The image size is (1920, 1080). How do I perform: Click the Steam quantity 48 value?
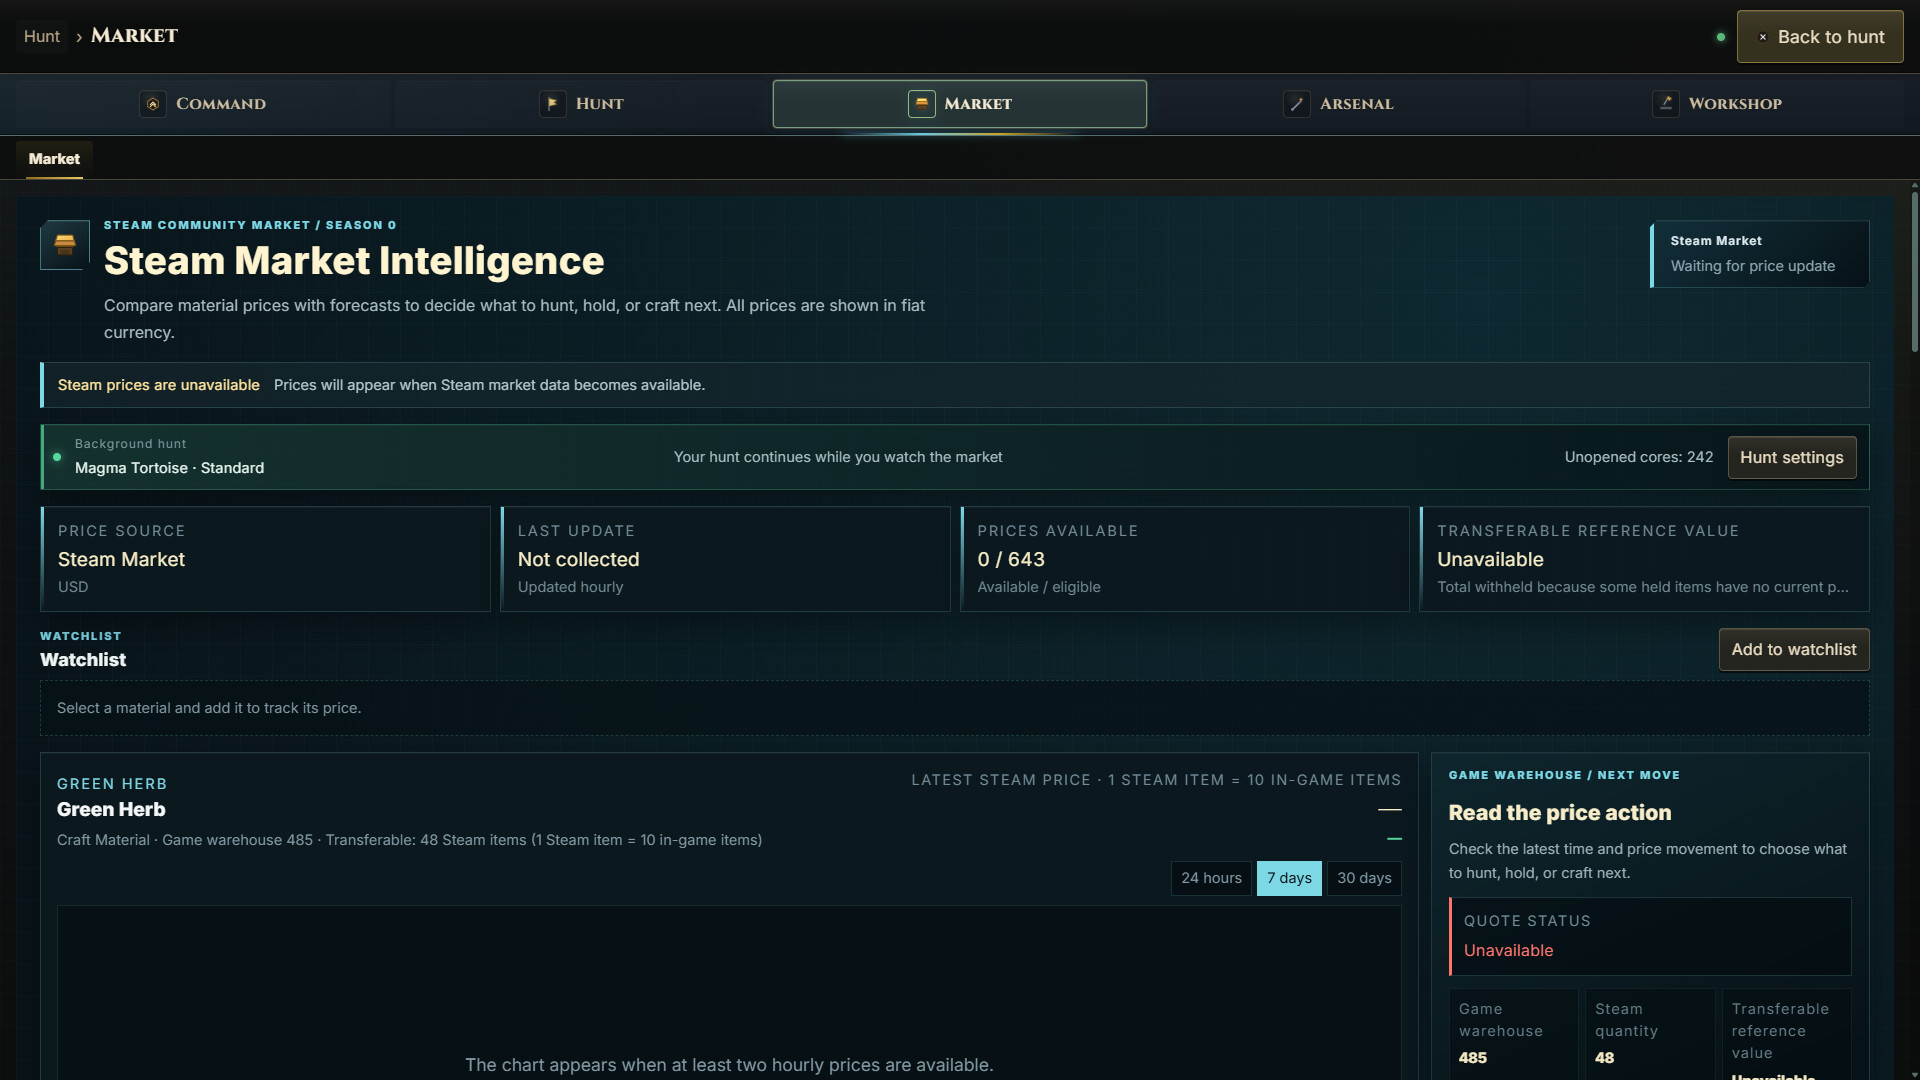1604,1058
